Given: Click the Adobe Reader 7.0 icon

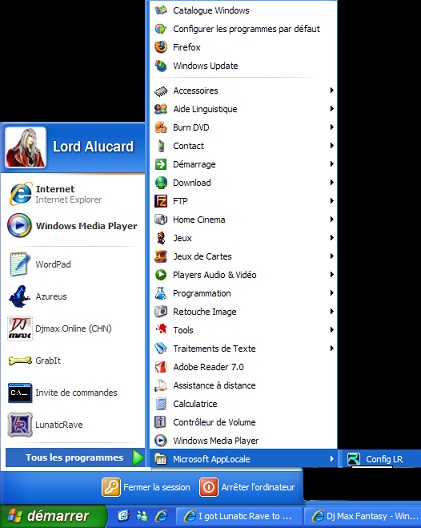Looking at the screenshot, I should 161,367.
